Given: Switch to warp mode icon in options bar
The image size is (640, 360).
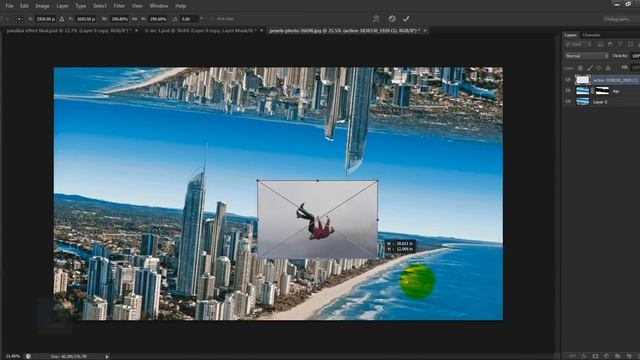Looking at the screenshot, I should (x=376, y=19).
